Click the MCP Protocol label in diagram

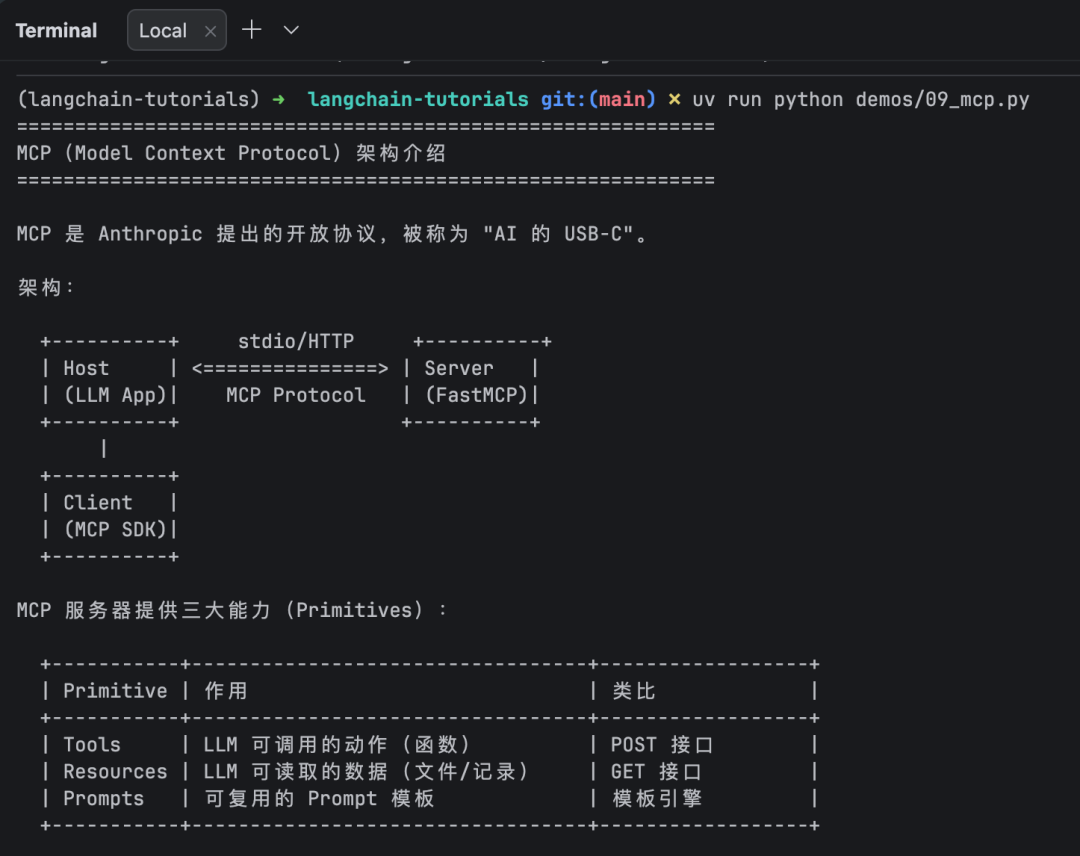(296, 395)
